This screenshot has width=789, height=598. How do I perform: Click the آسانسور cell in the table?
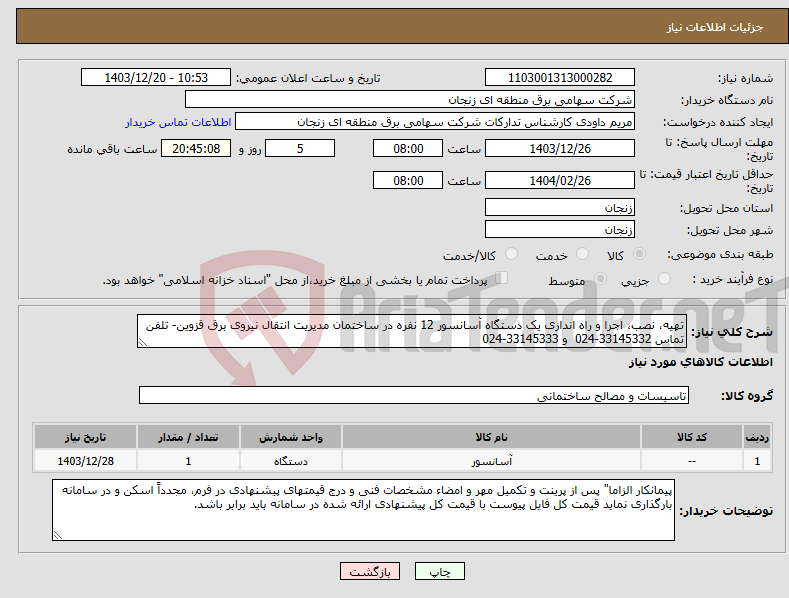491,461
